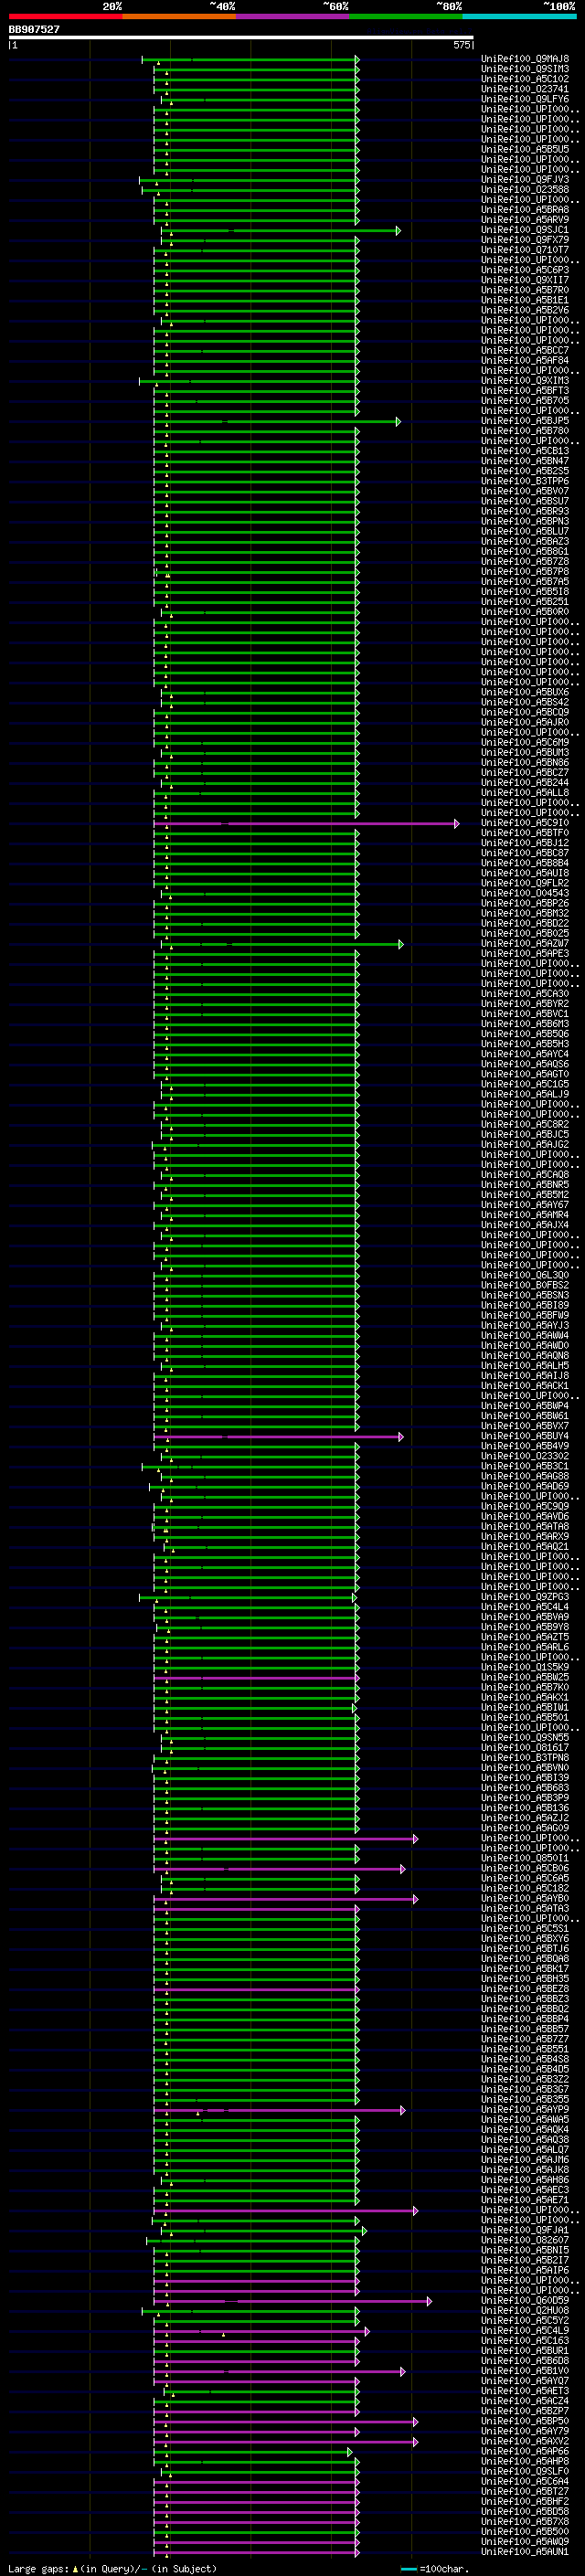Select the last entry UniRef100_A5AUN1
The width and height of the screenshot is (585, 2576).
point(525,2551)
